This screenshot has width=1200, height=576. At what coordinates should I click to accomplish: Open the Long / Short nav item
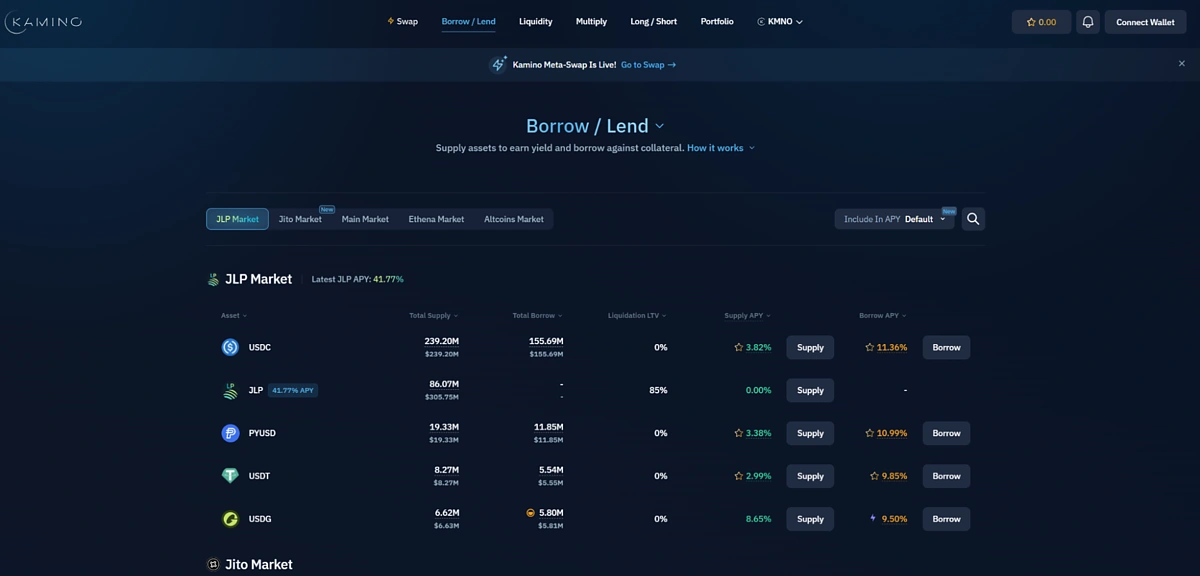tap(654, 21)
